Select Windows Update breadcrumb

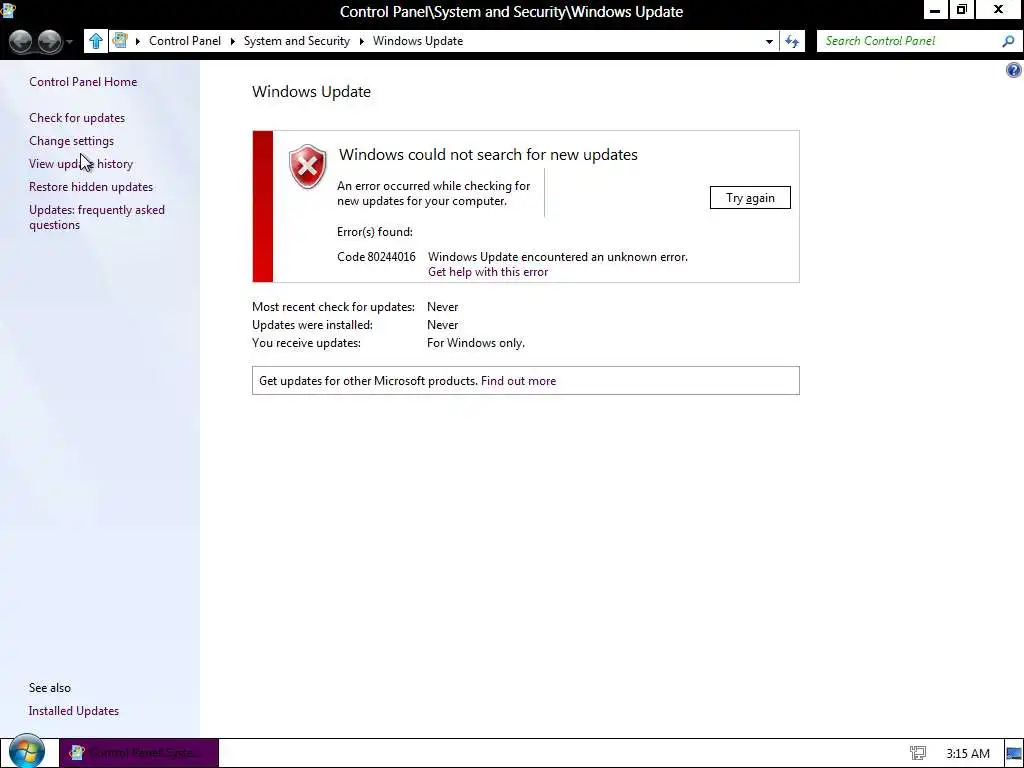418,40
